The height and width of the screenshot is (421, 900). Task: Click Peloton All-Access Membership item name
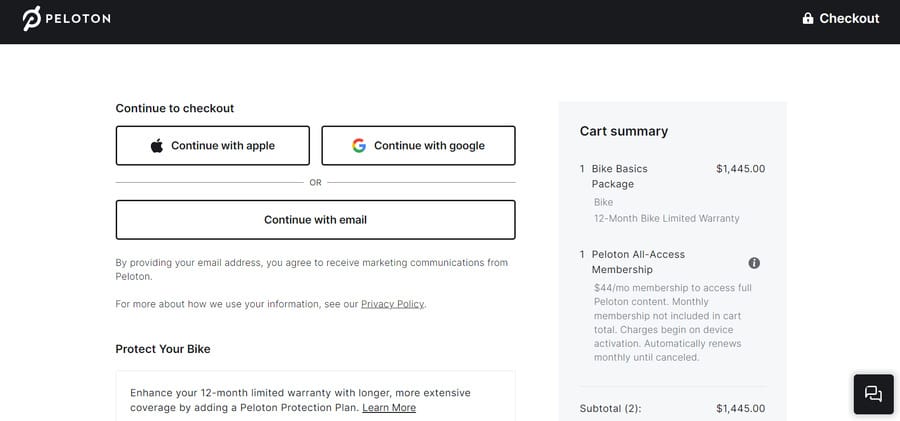(638, 262)
